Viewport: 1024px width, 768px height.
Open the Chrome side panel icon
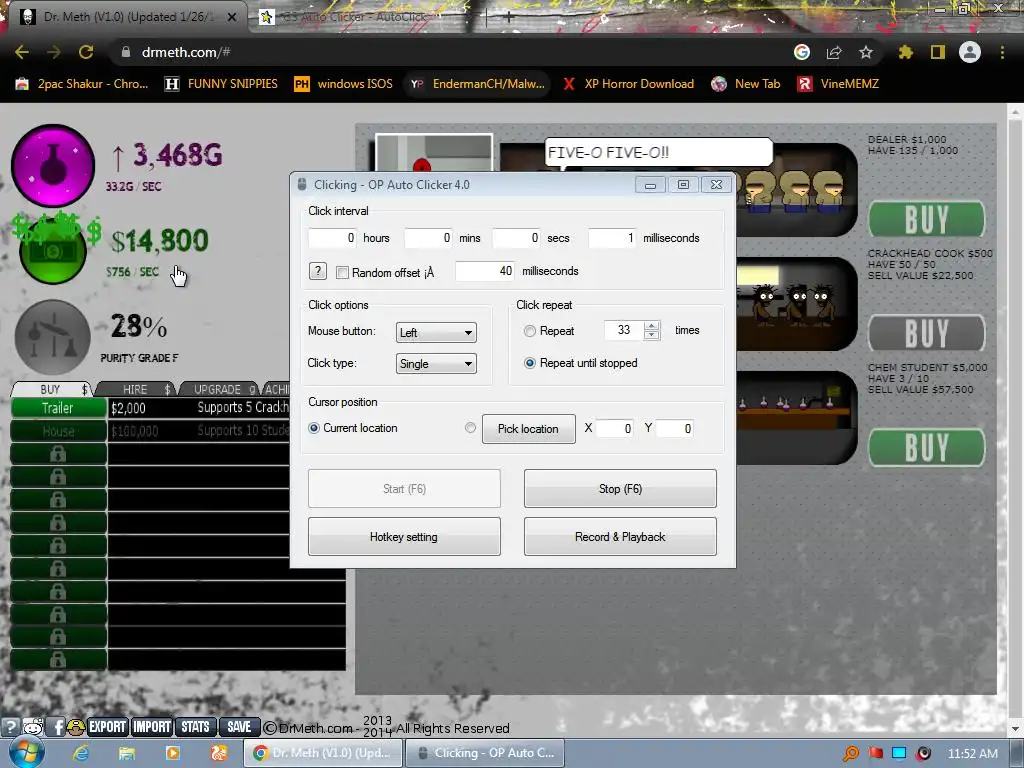point(938,52)
